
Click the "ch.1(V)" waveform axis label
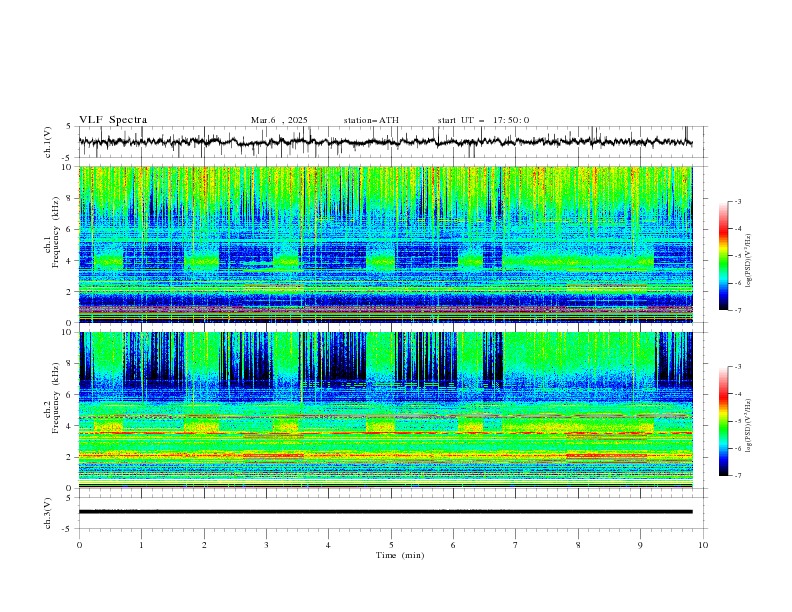click(47, 142)
